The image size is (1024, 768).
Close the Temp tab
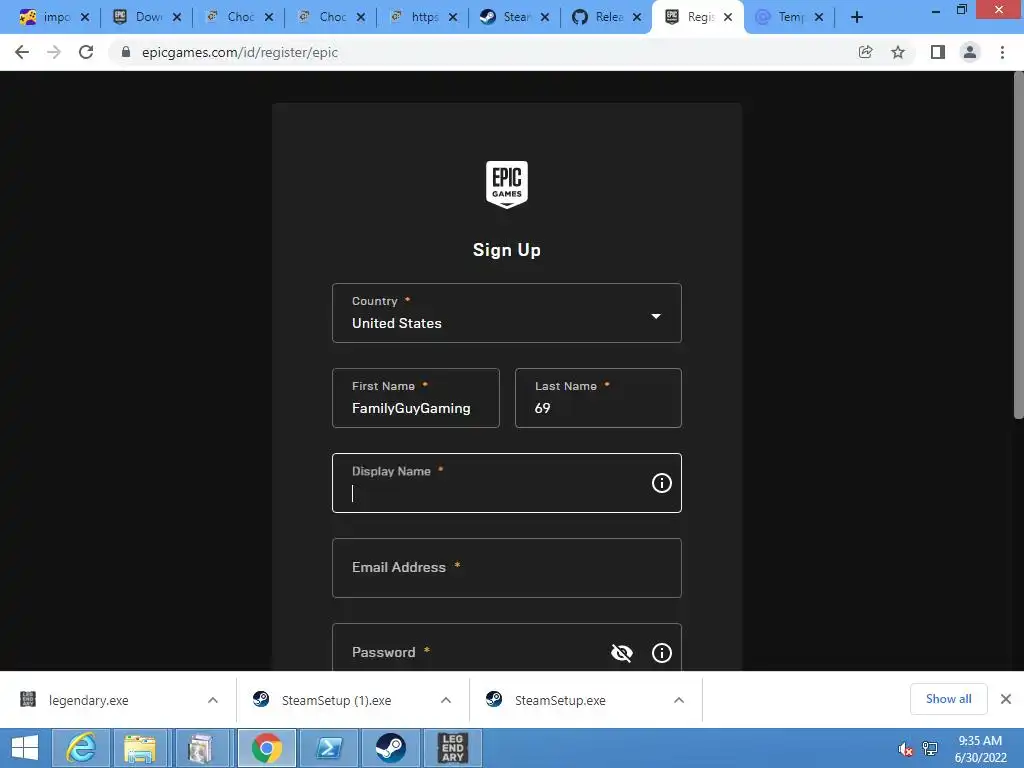coord(819,17)
